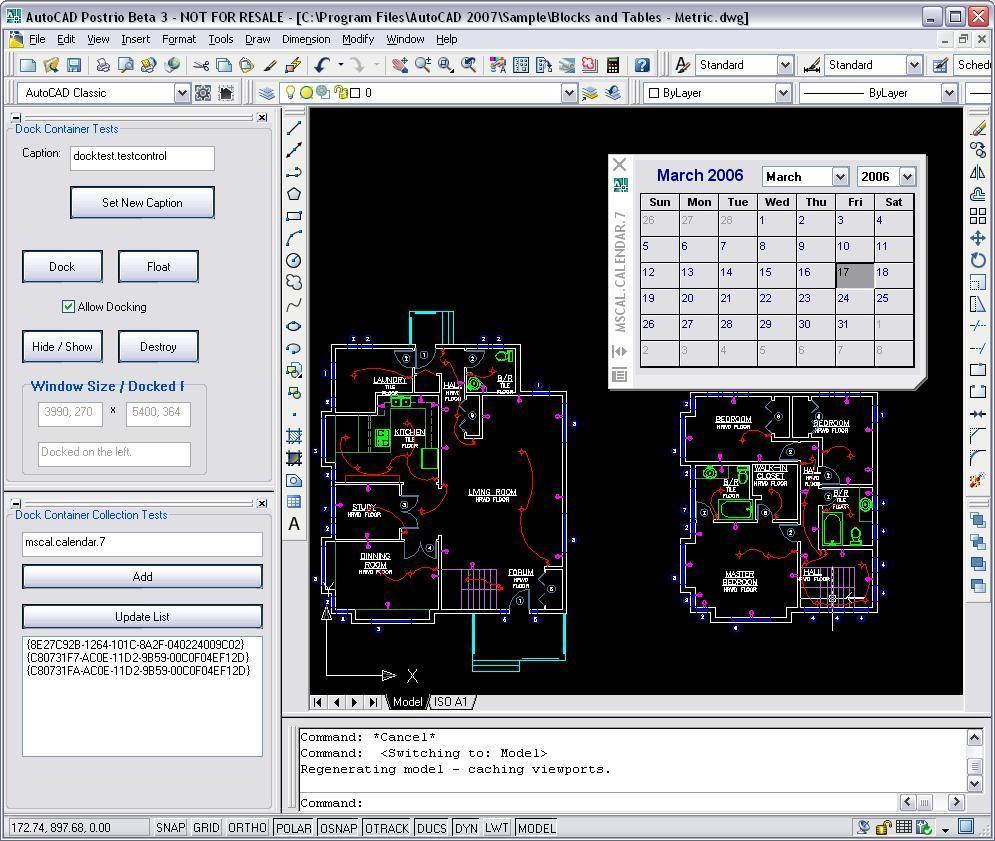Open the ByLayer color control
The width and height of the screenshot is (995, 841).
(x=783, y=93)
